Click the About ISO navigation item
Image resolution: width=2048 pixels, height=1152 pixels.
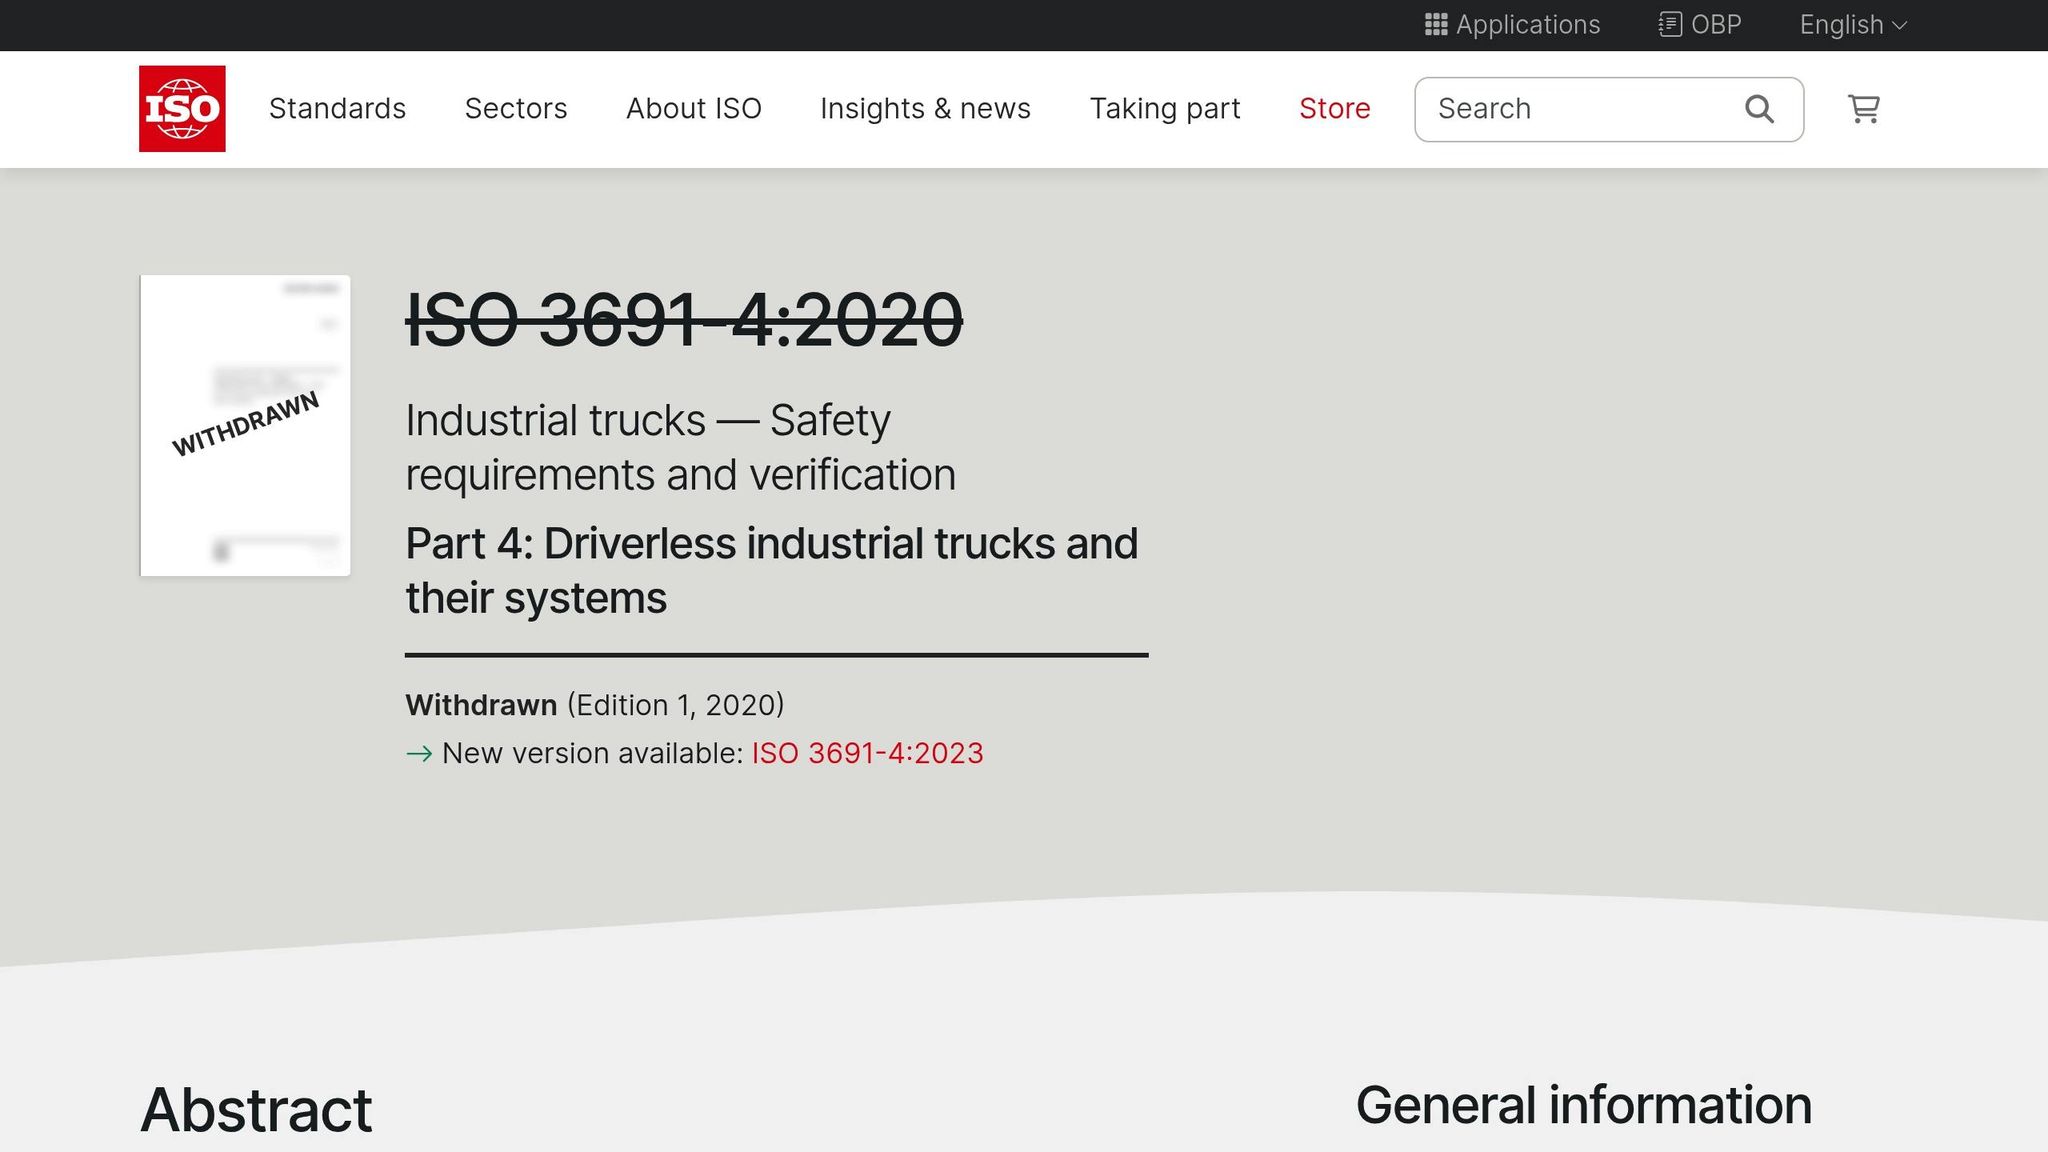[693, 108]
